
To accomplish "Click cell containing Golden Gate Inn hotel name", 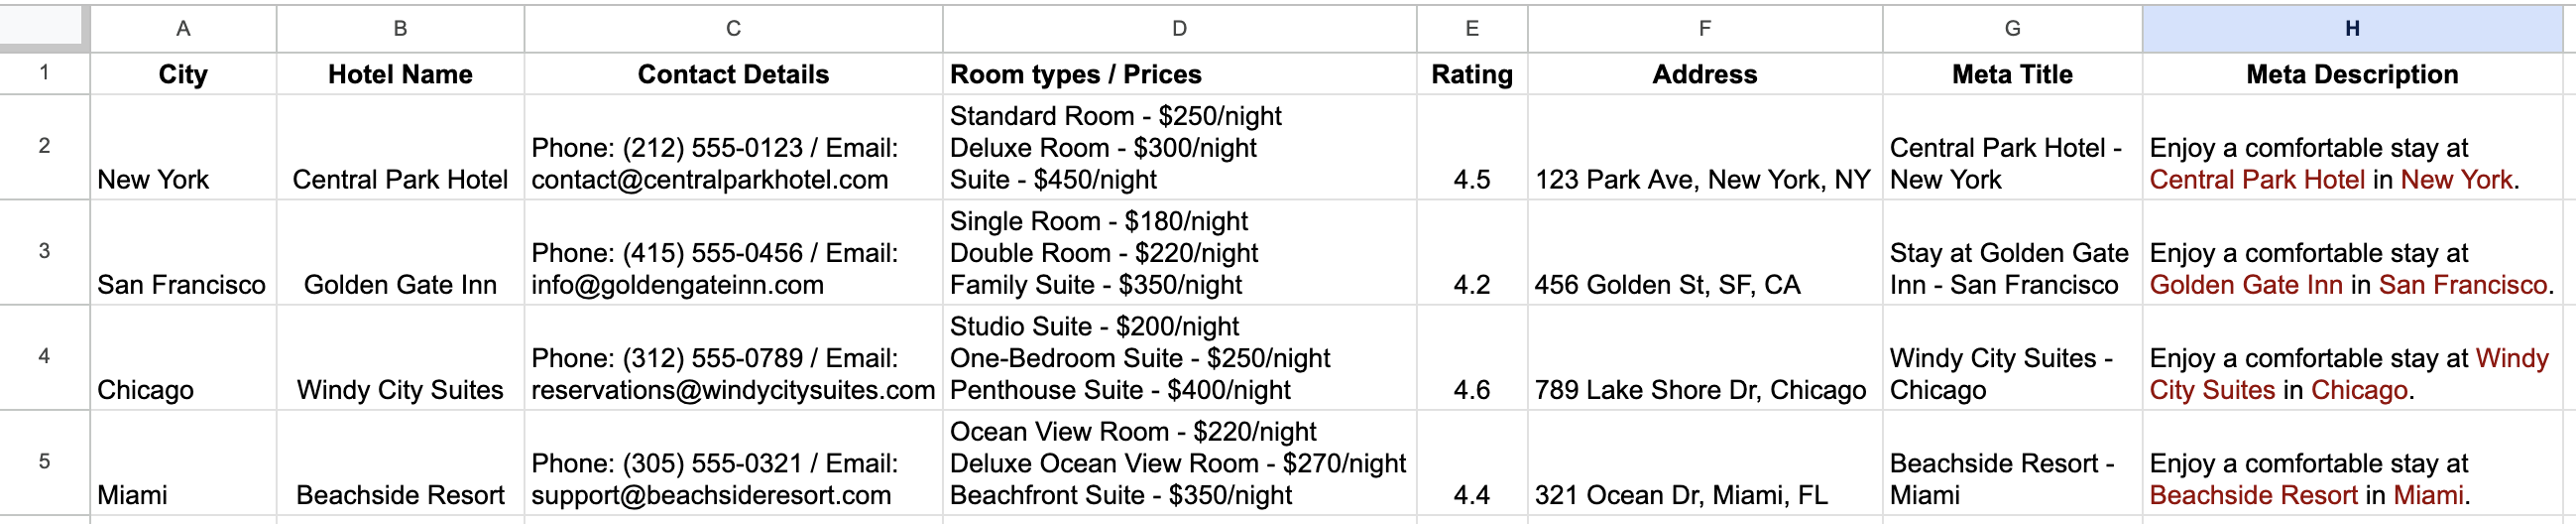I will (400, 252).
